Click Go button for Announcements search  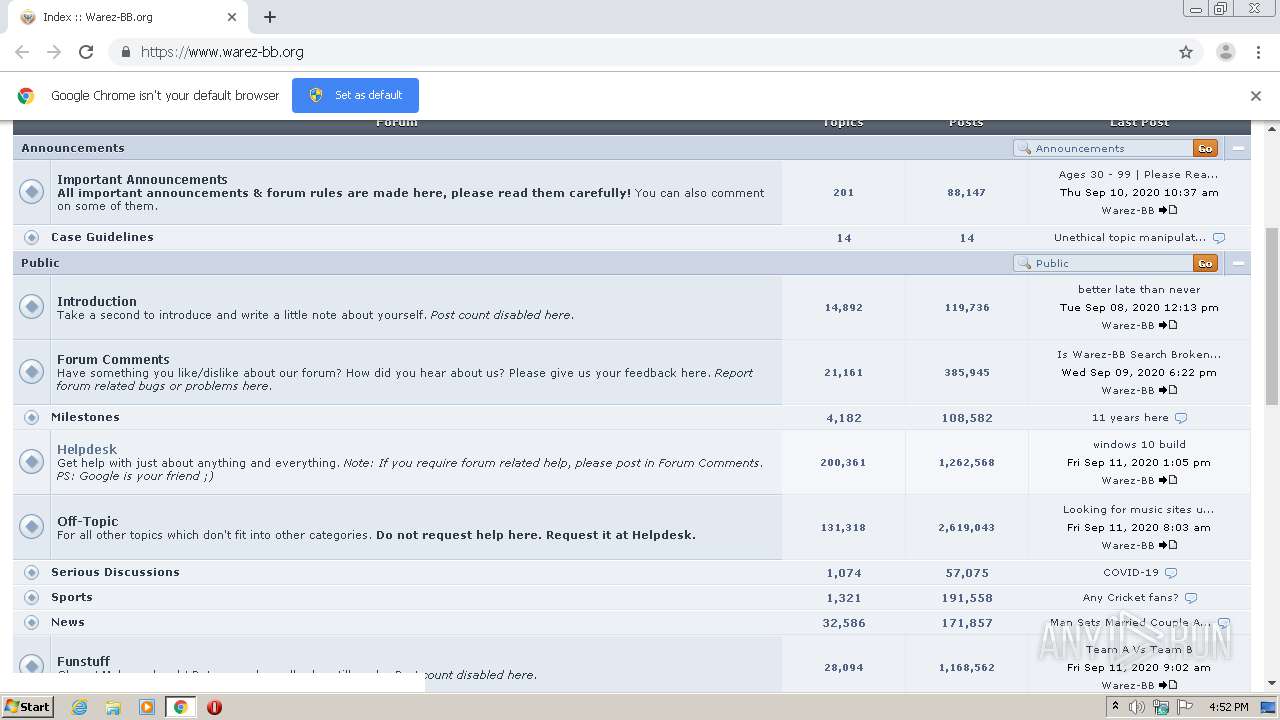(x=1205, y=148)
